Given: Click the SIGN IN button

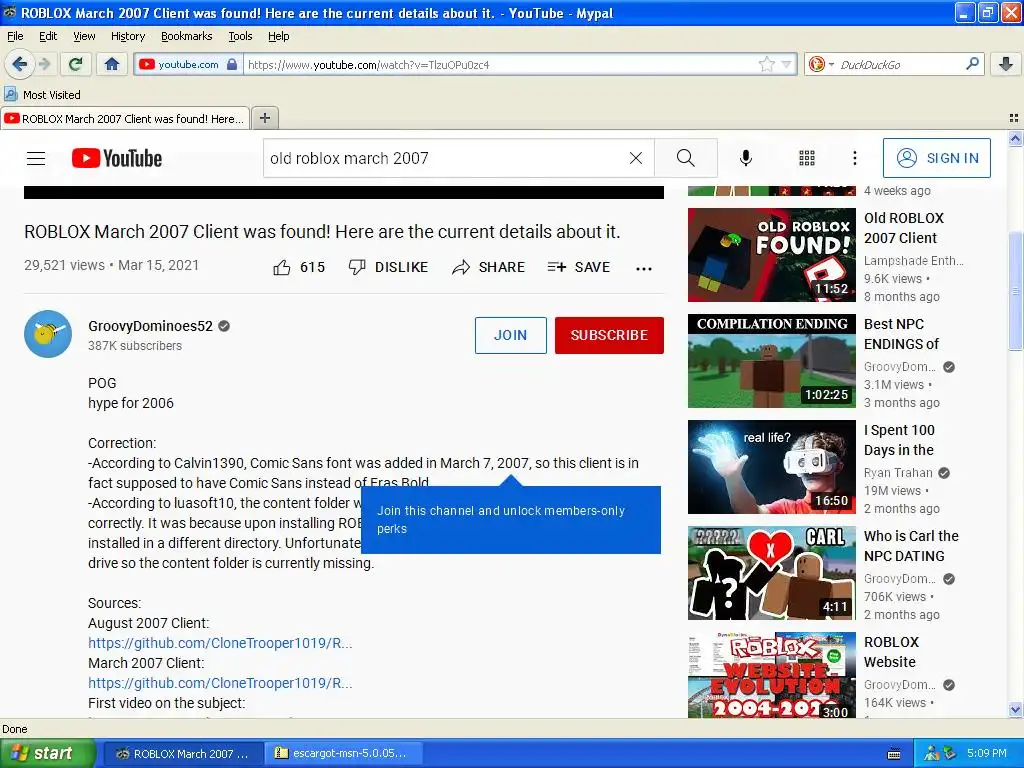Looking at the screenshot, I should (x=936, y=158).
